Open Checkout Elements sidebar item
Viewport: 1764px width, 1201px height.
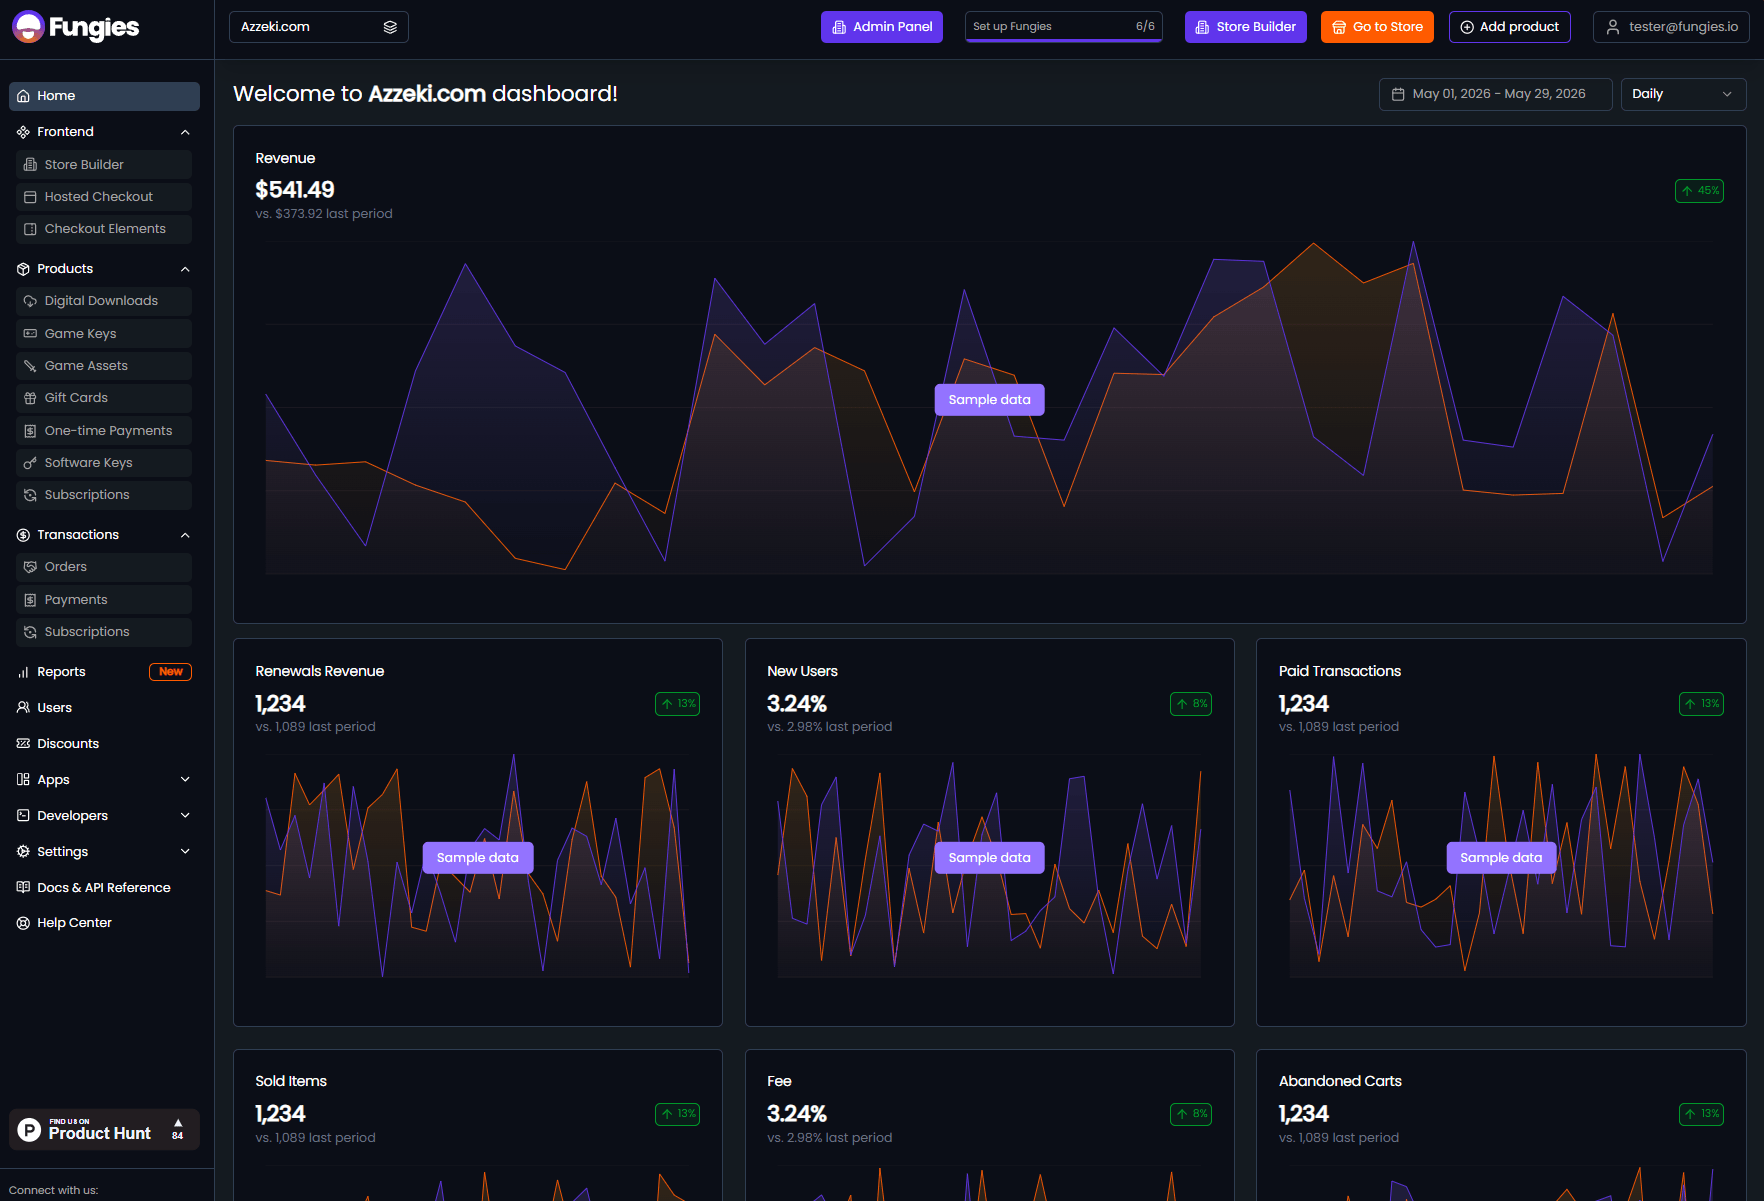[x=104, y=229]
